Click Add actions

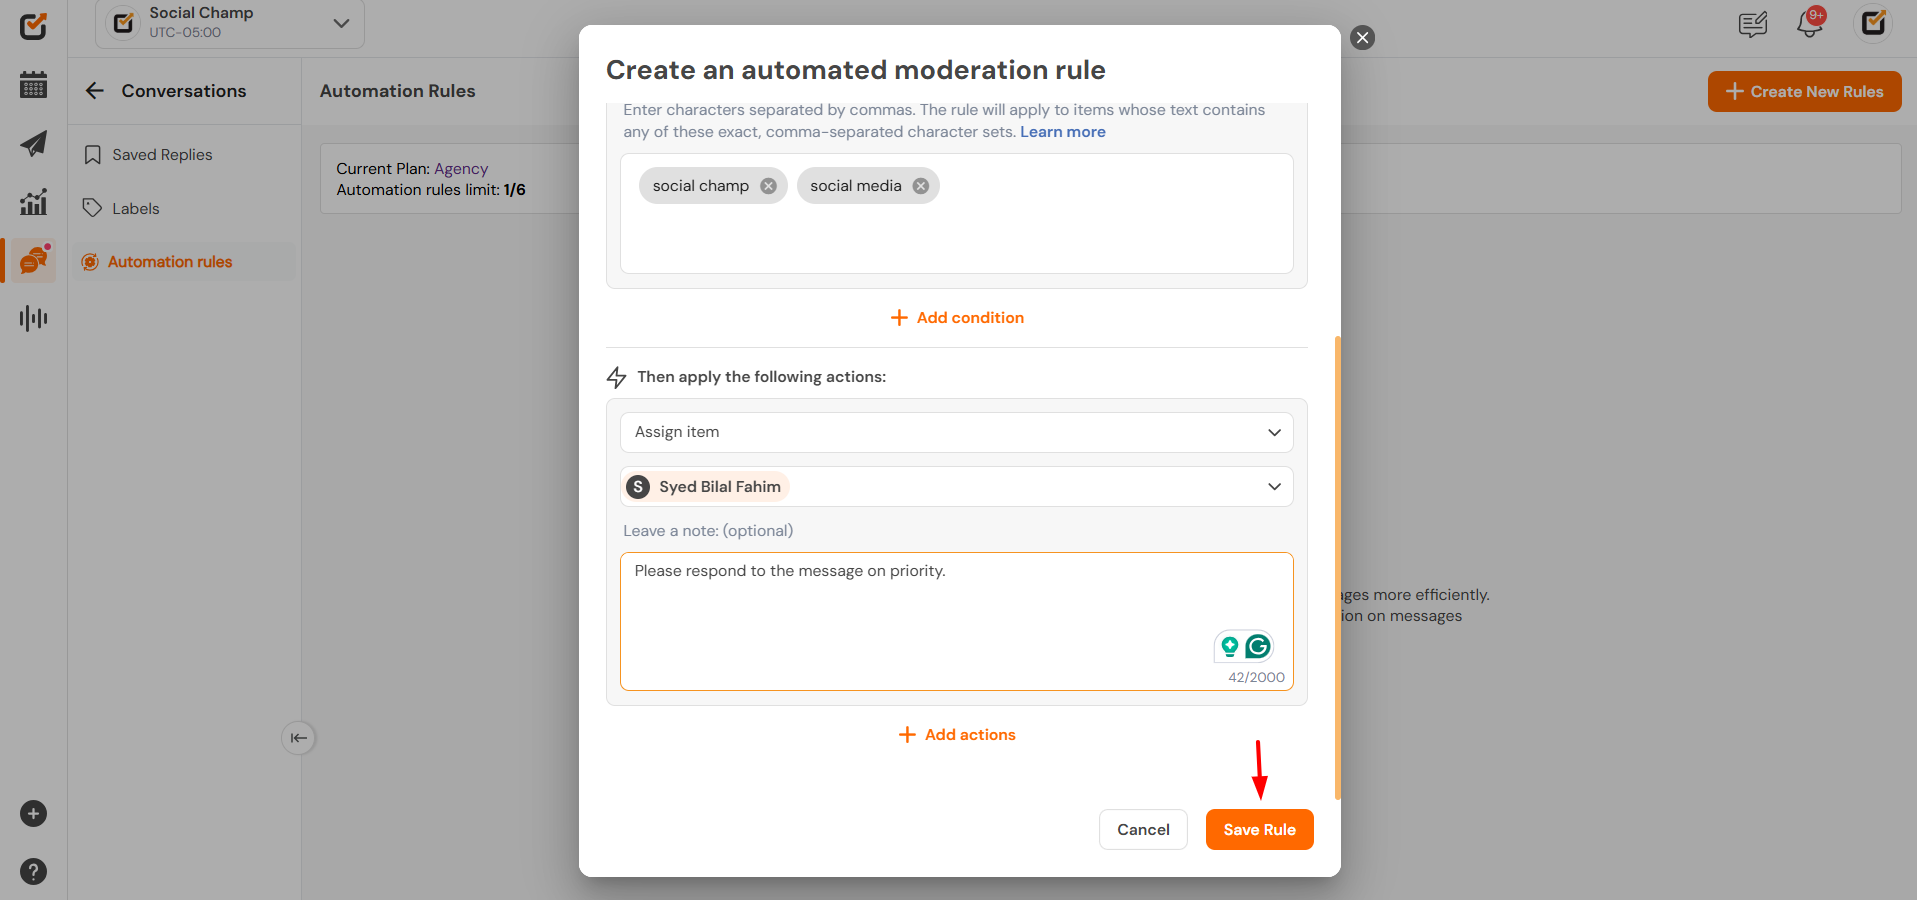(x=957, y=735)
